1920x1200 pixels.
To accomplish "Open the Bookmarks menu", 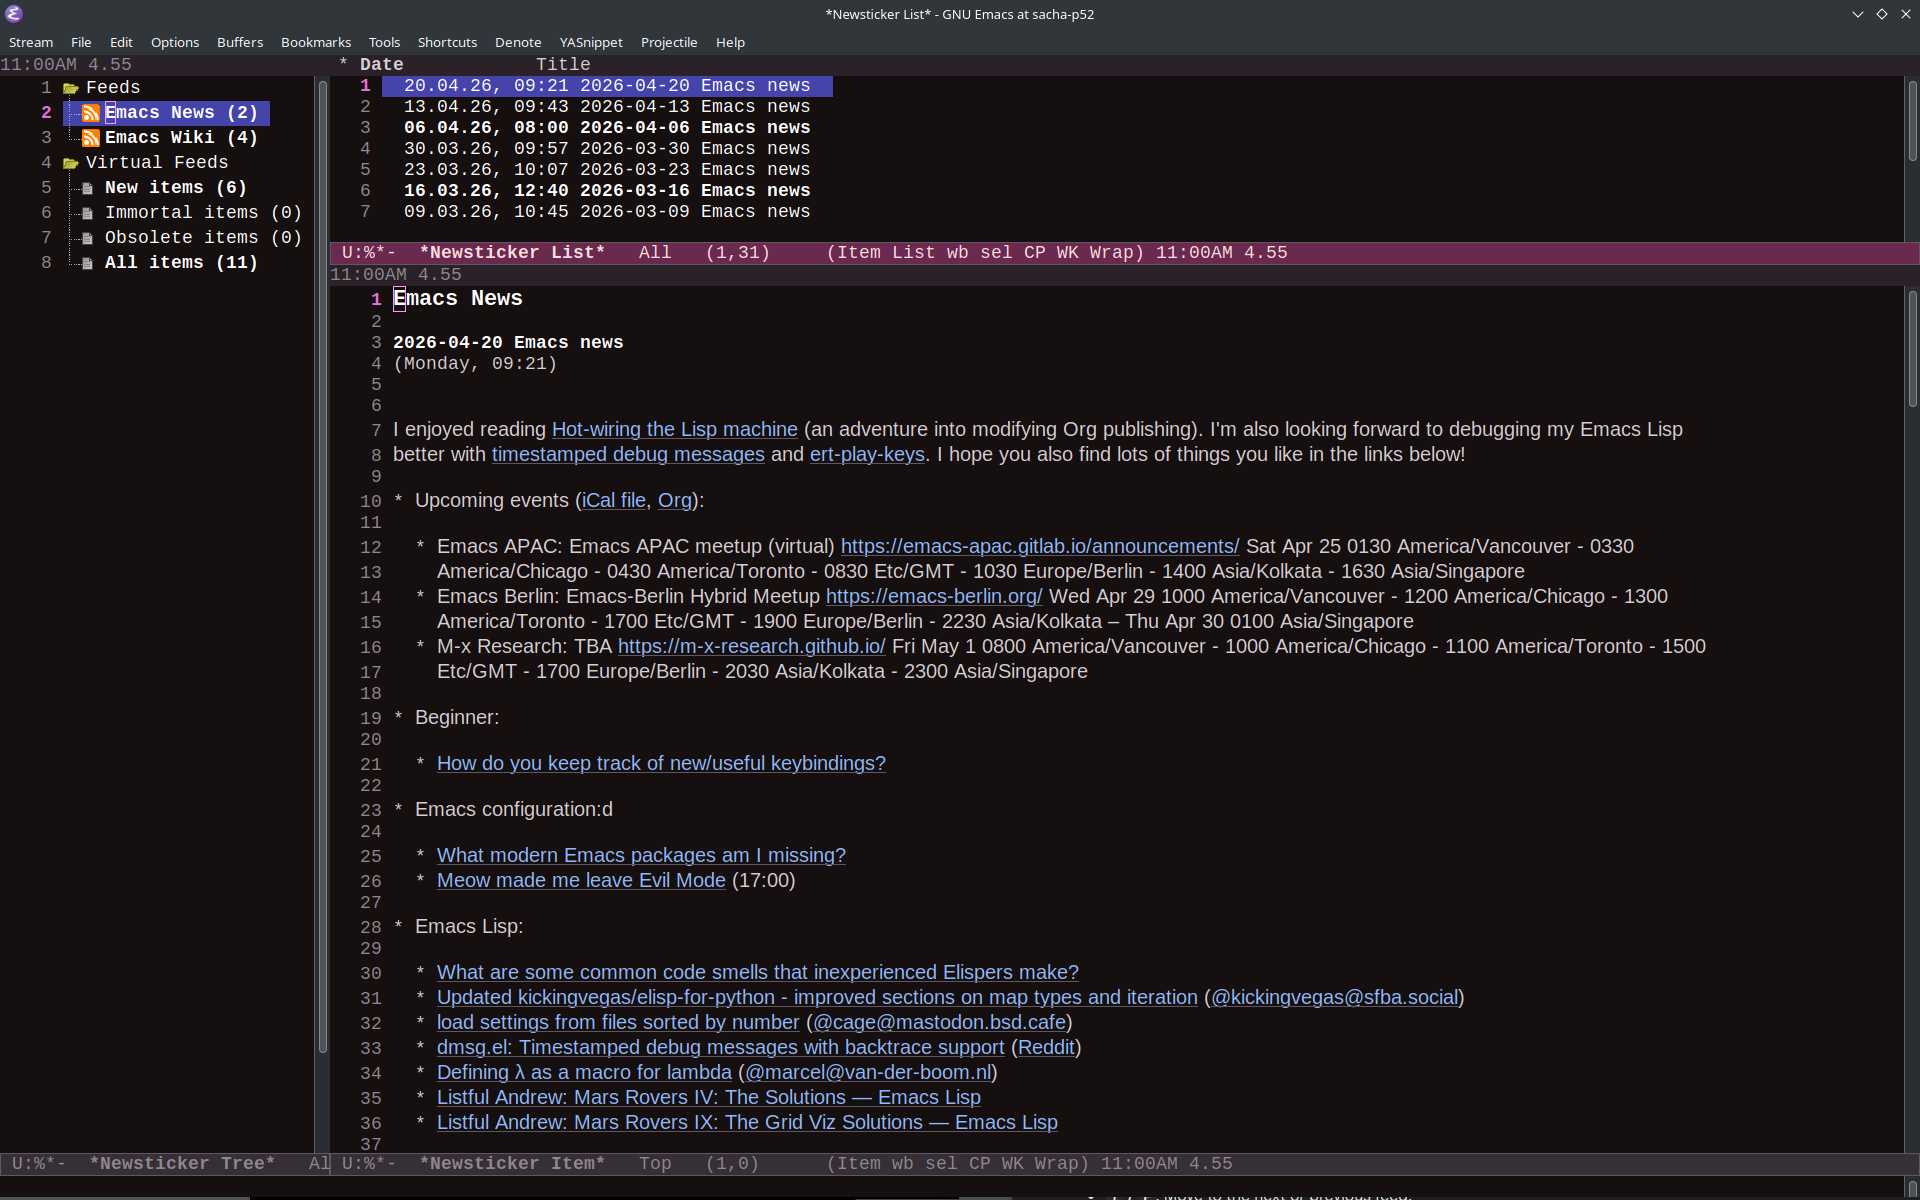I will (316, 42).
